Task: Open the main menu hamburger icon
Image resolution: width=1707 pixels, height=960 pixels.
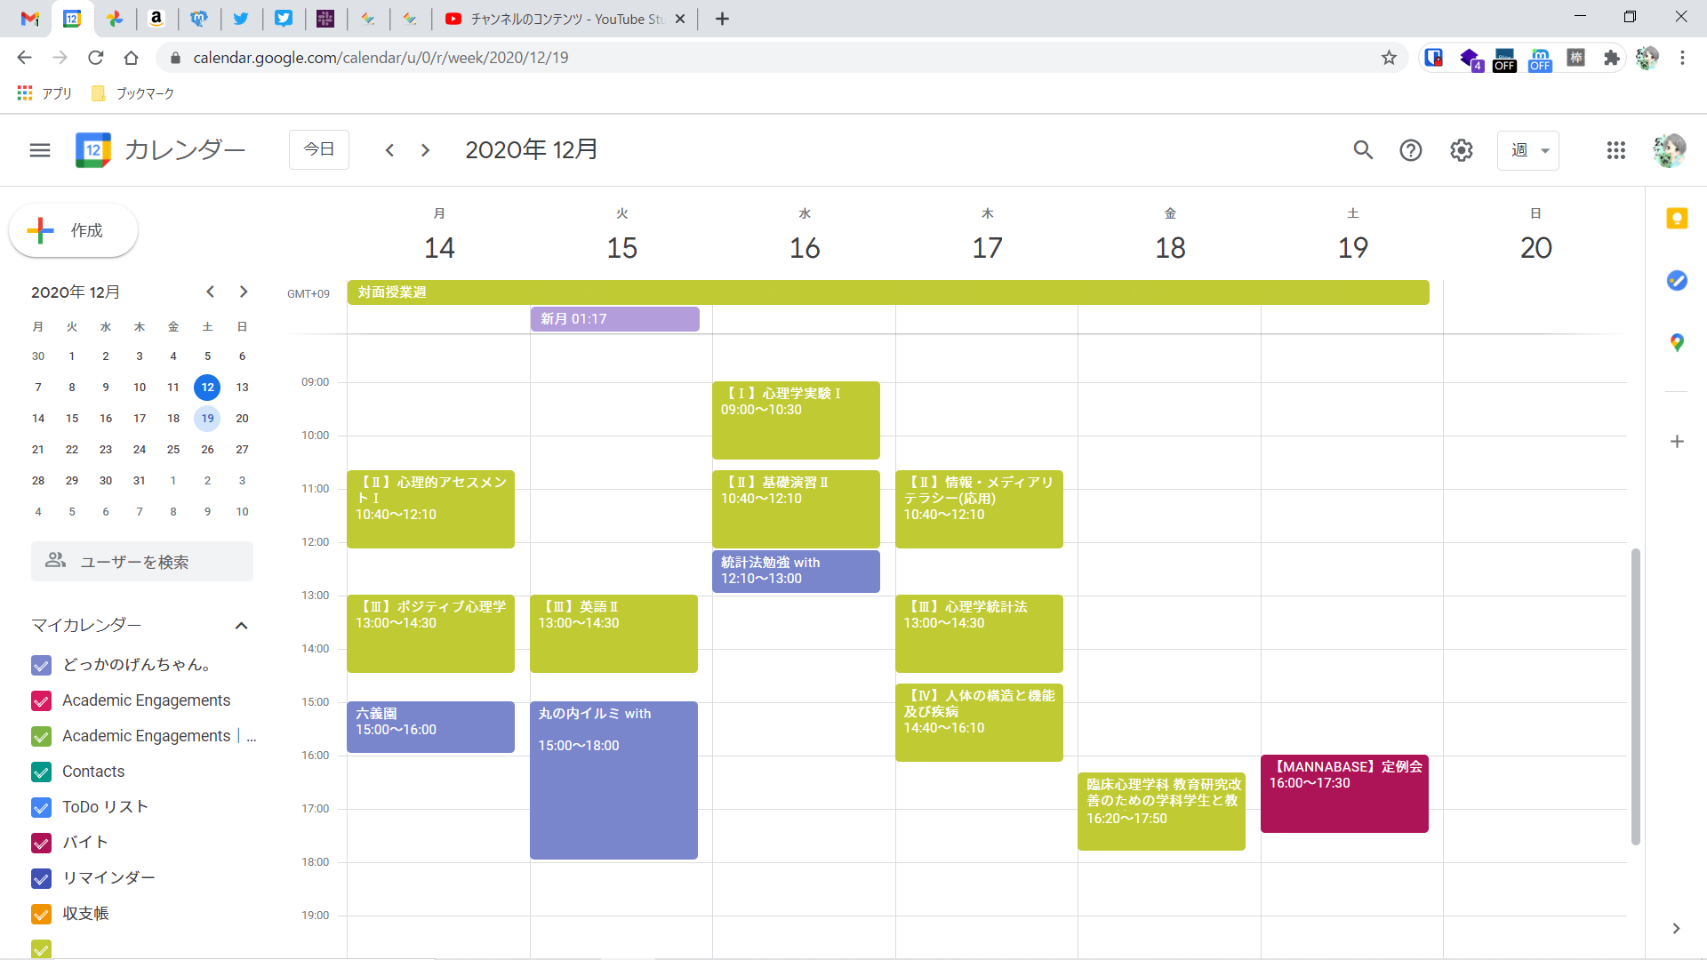Action: point(40,150)
